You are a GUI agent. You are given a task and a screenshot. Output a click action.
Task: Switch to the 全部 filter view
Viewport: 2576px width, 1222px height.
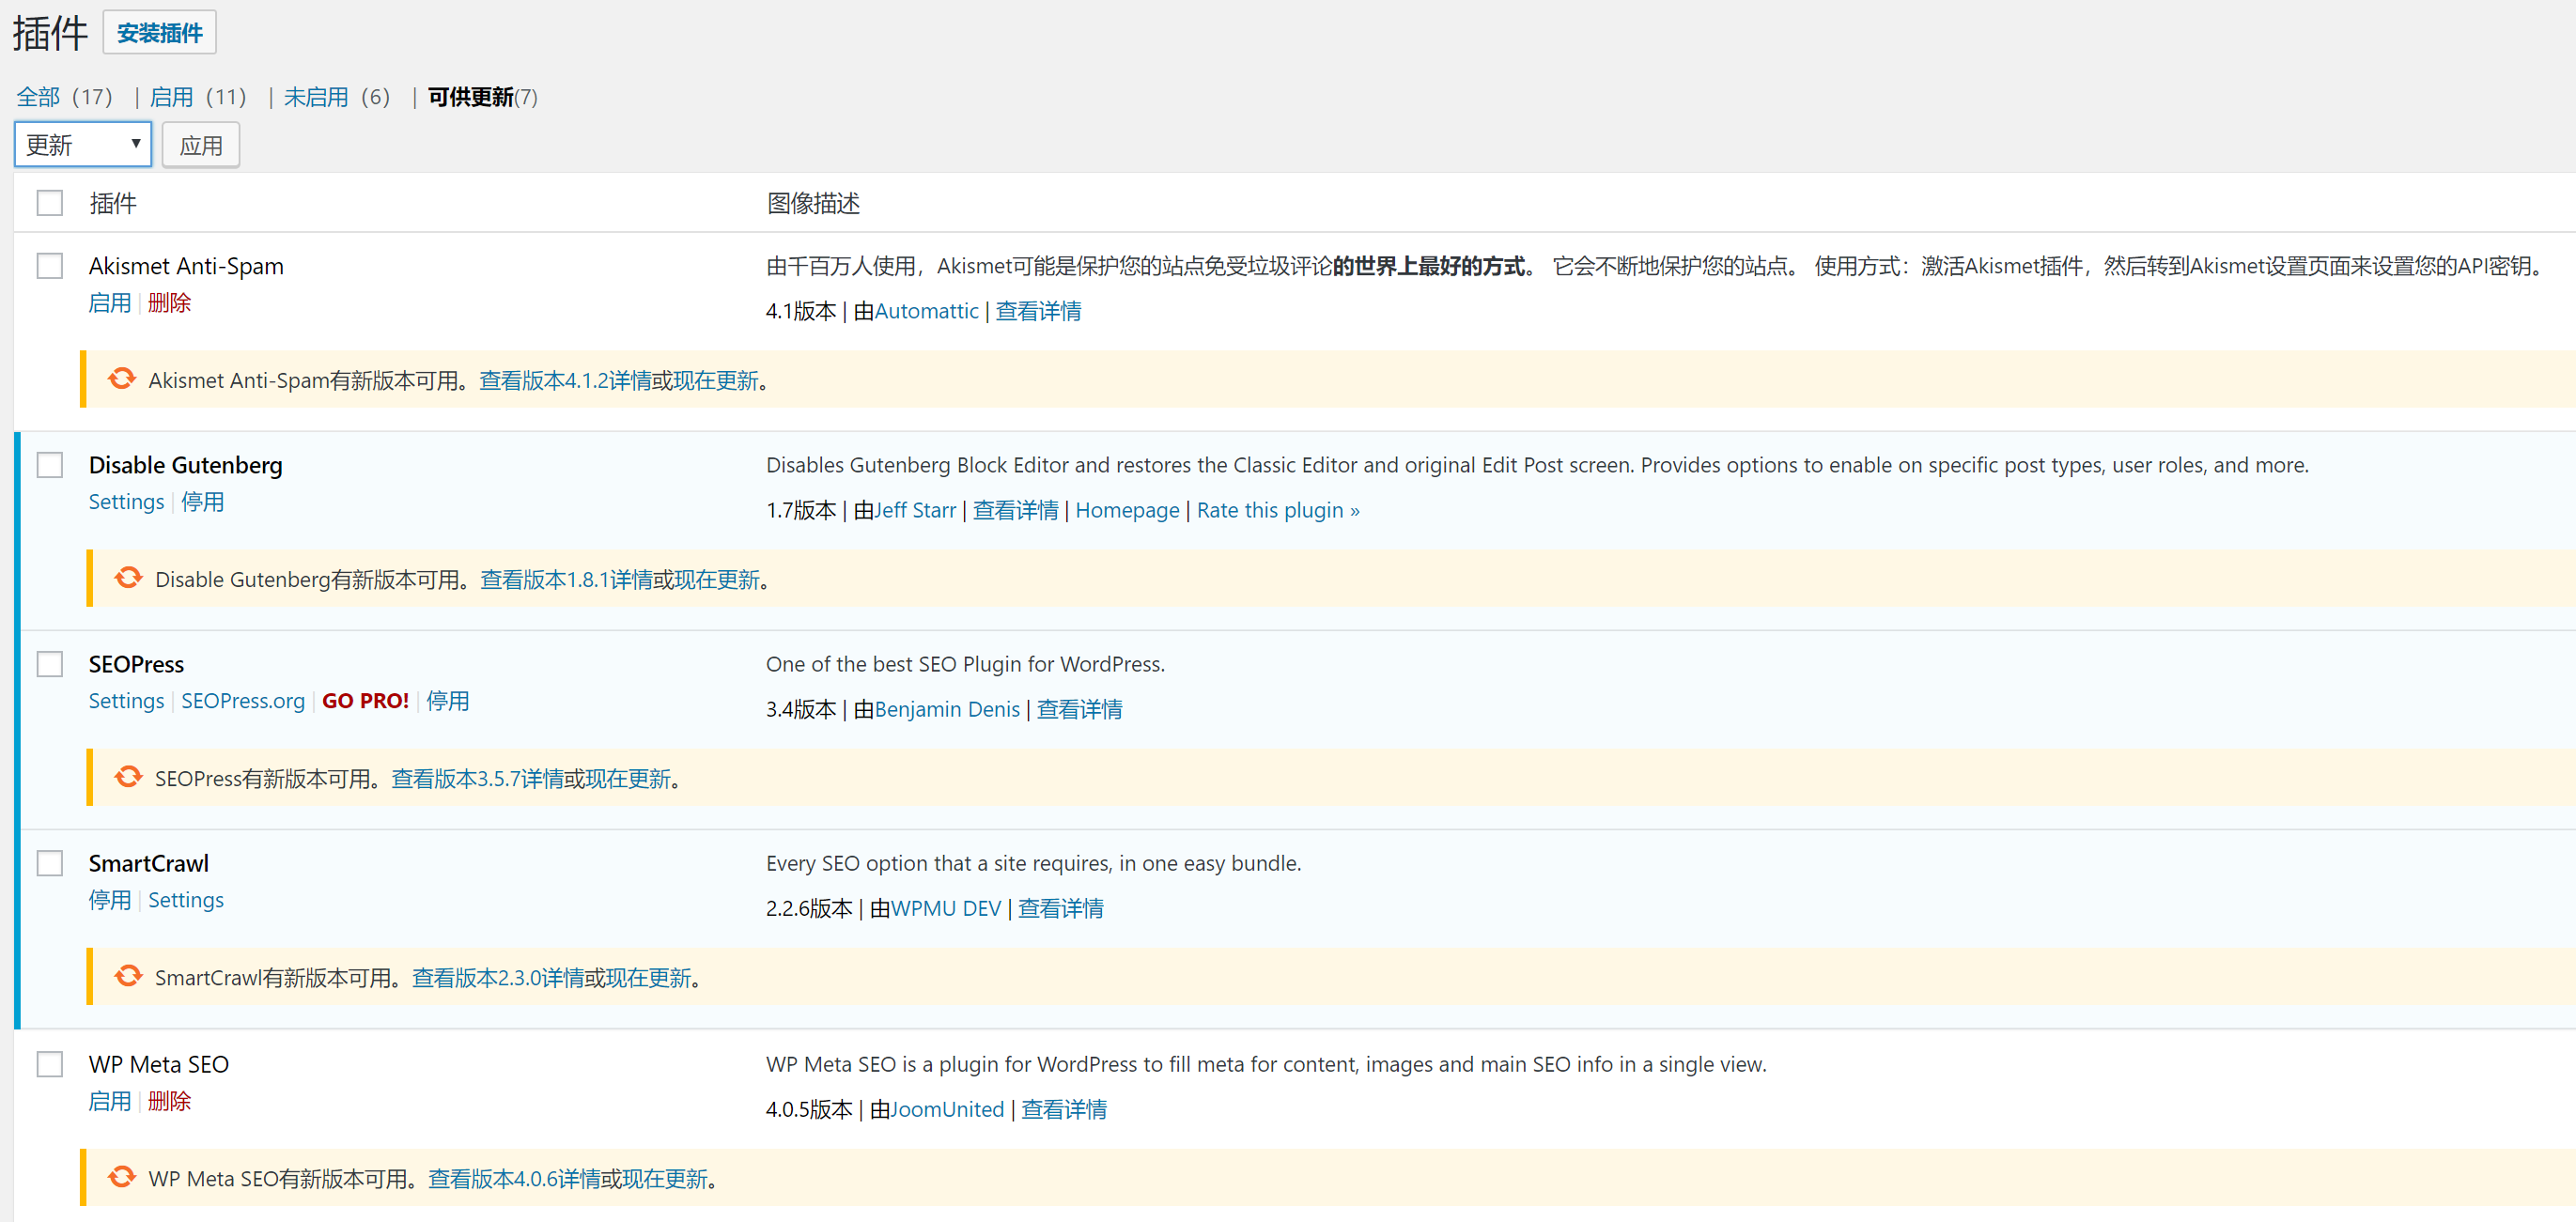37,96
